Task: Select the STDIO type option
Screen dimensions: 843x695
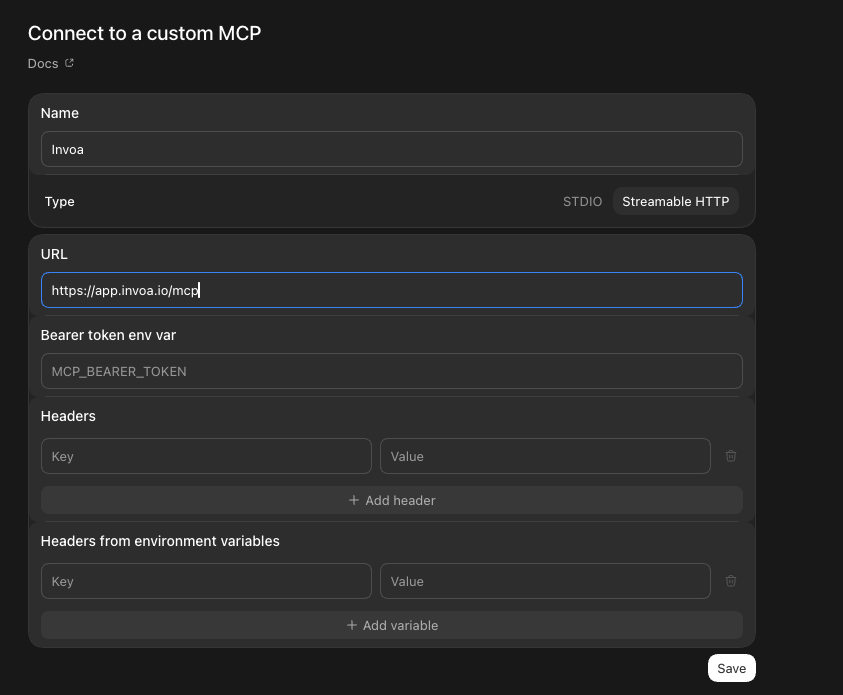Action: [582, 202]
